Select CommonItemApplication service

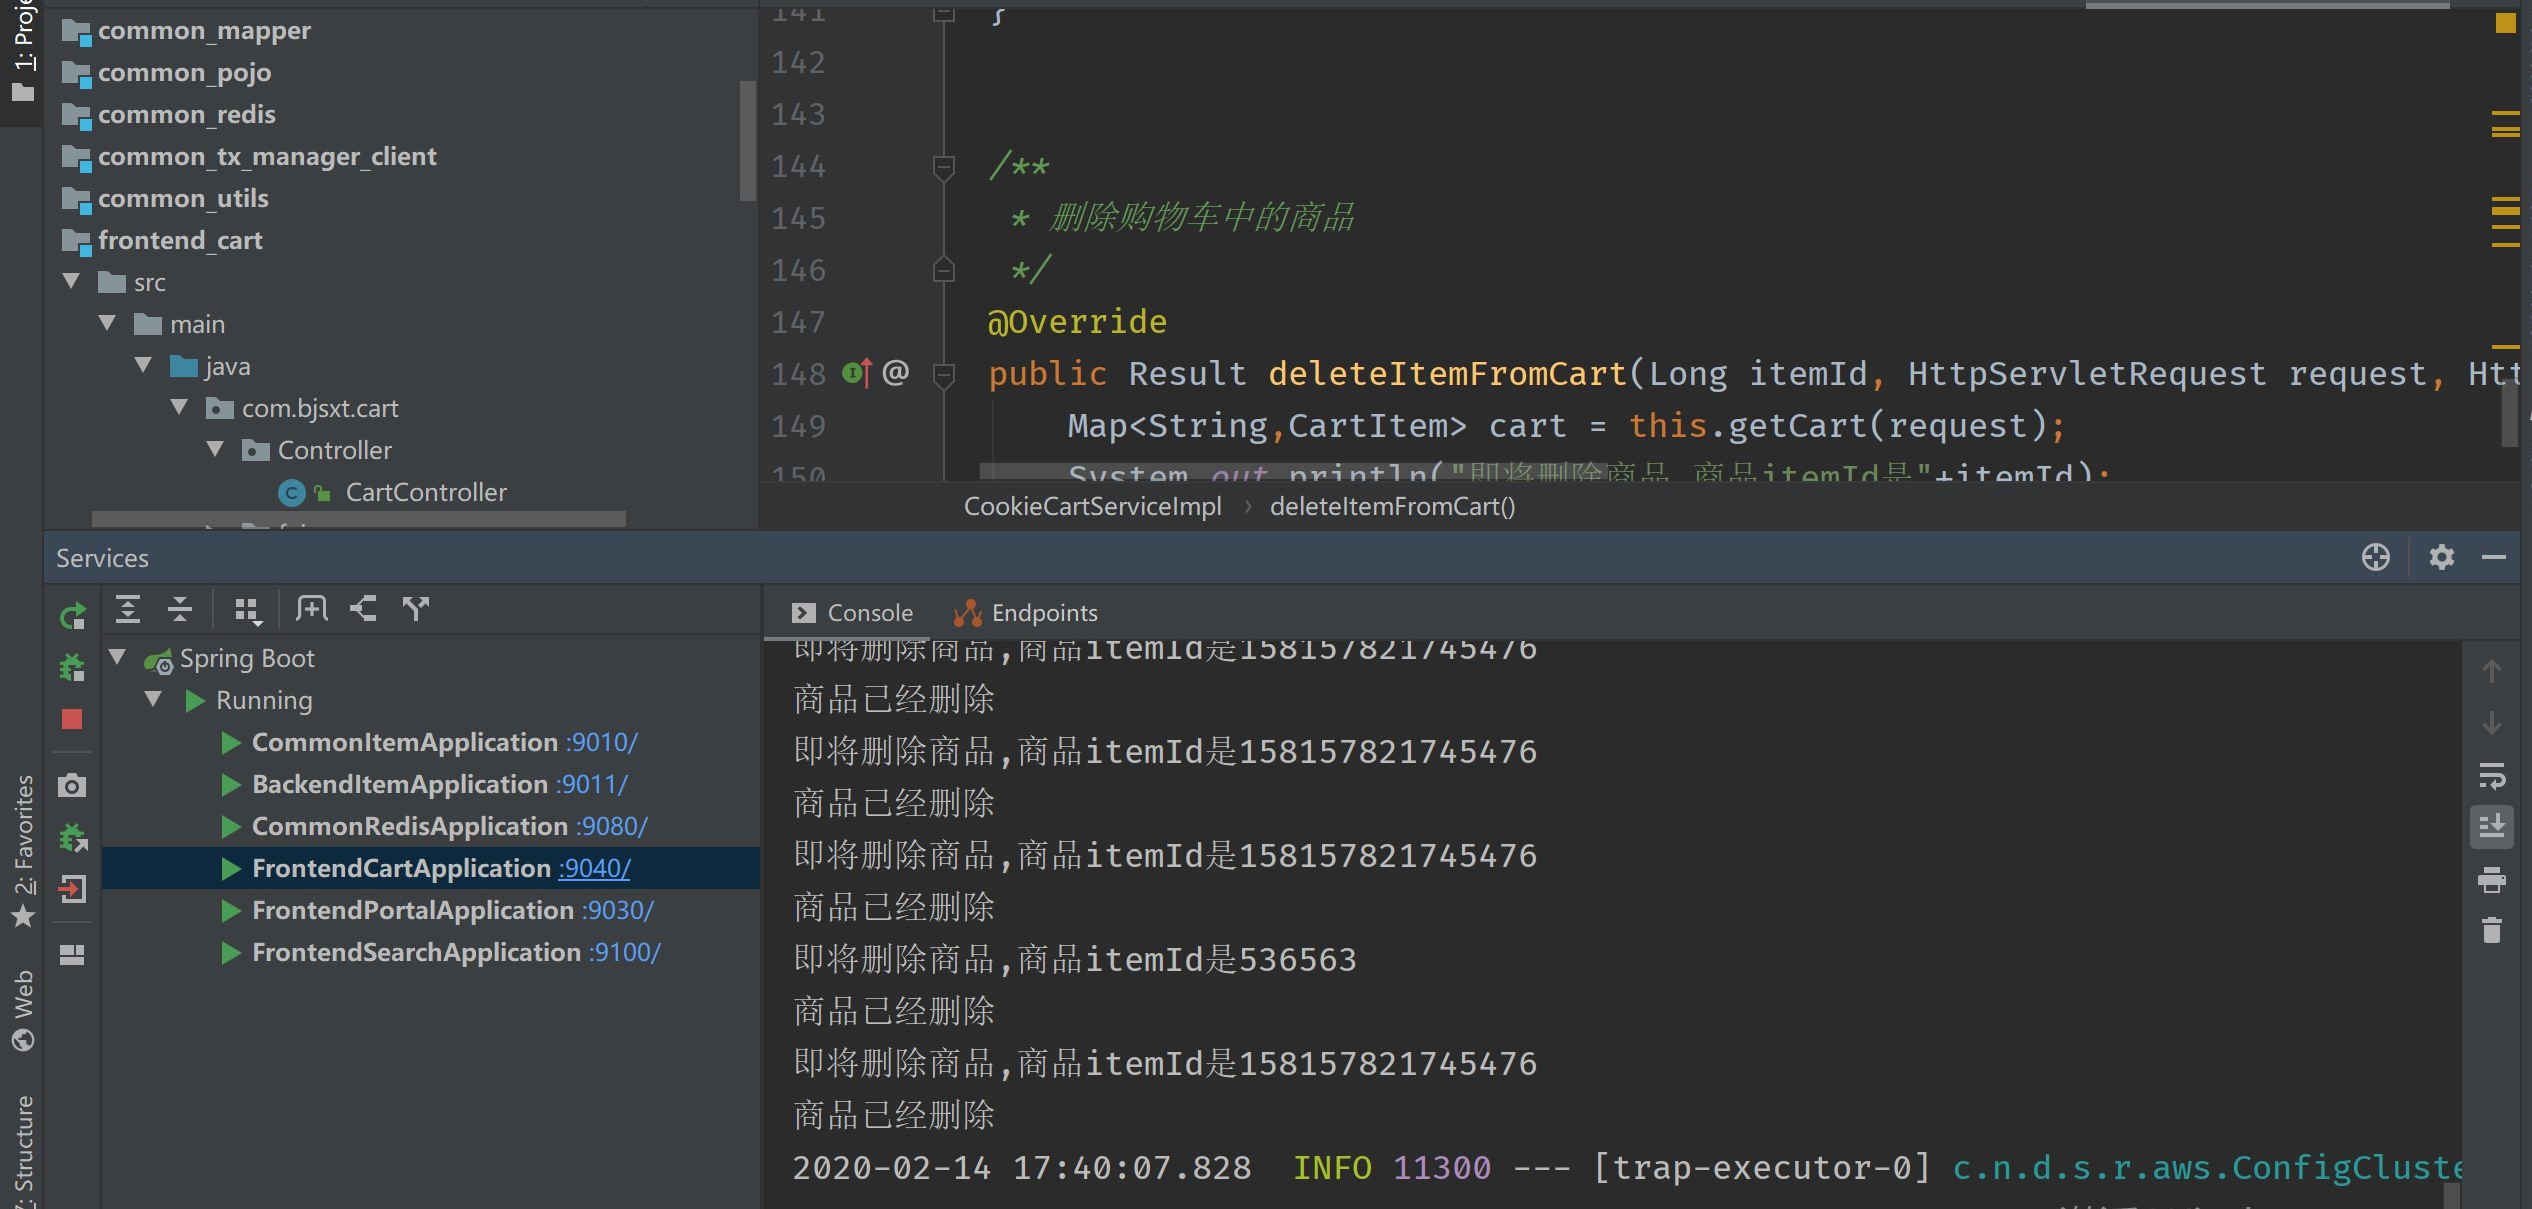point(405,742)
